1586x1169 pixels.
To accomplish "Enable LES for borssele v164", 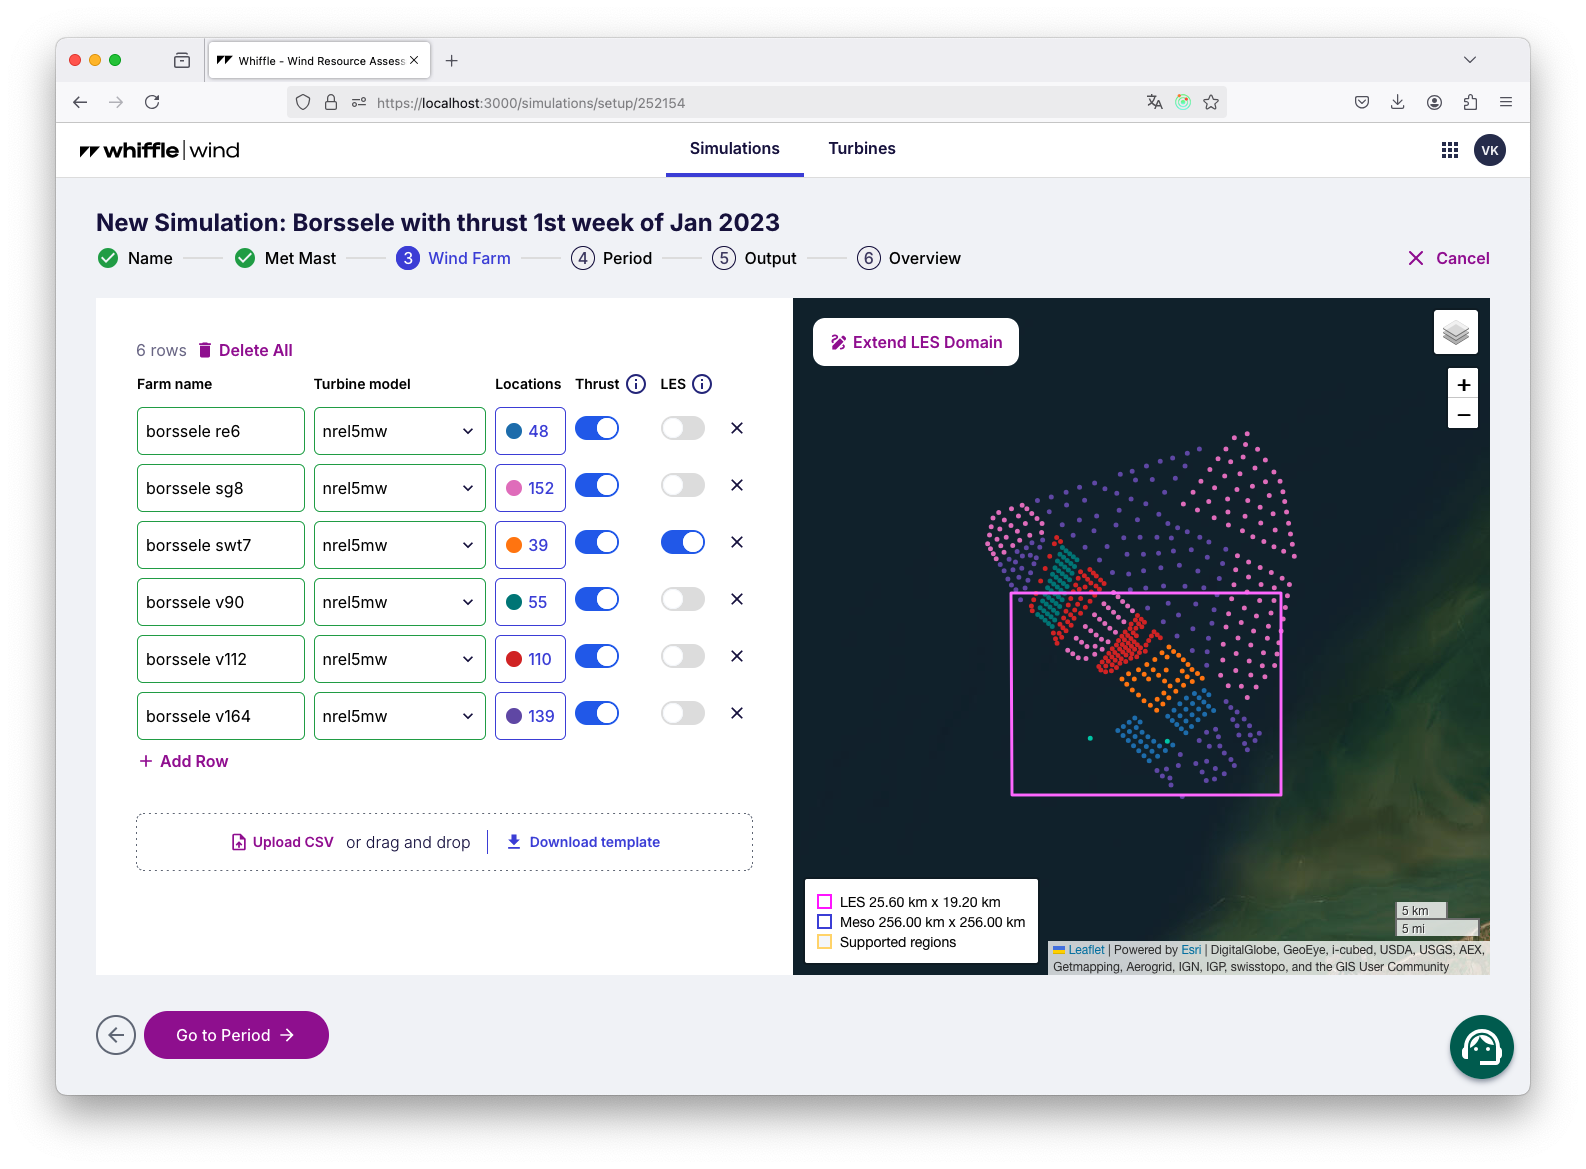I will (683, 713).
